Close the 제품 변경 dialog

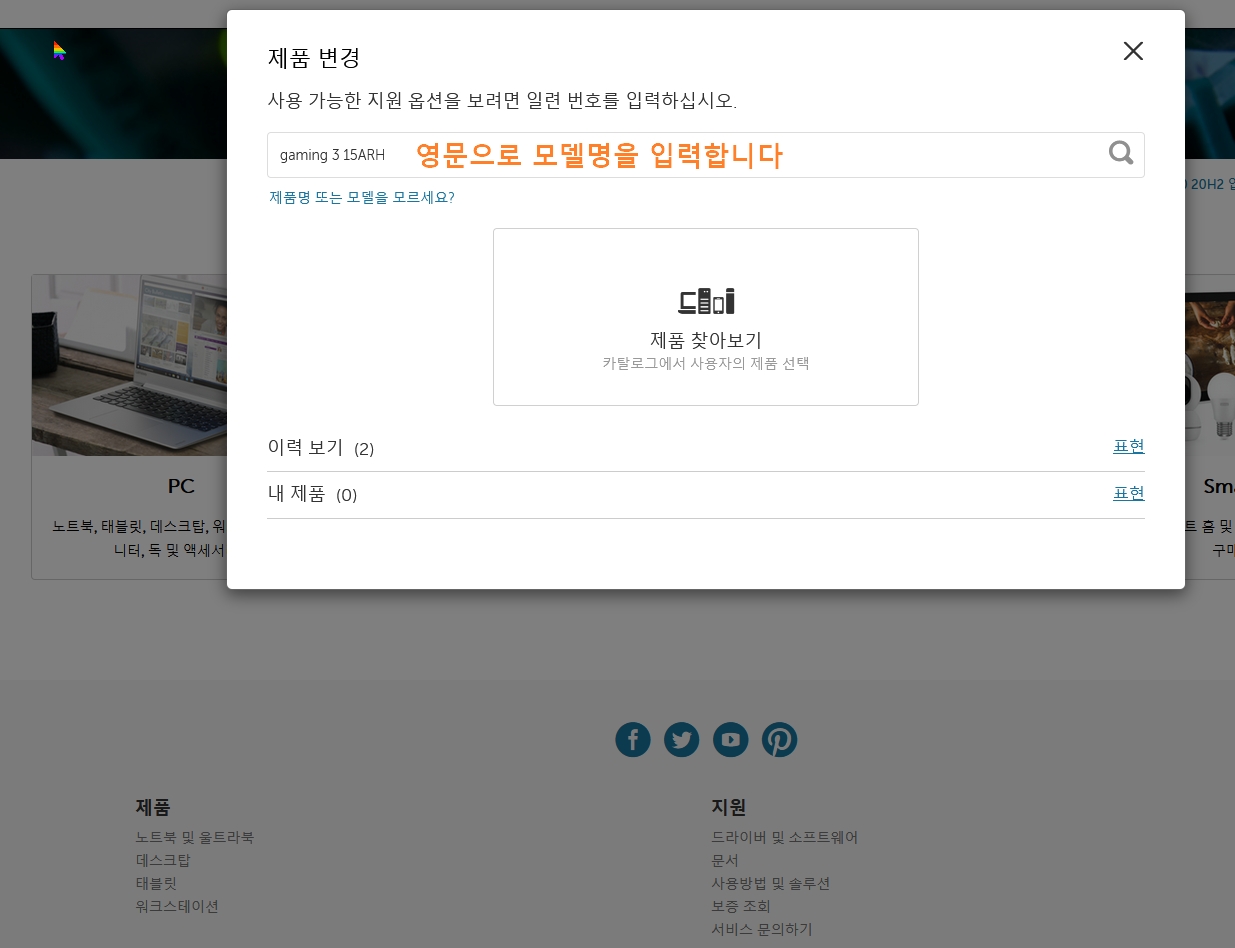click(x=1132, y=51)
